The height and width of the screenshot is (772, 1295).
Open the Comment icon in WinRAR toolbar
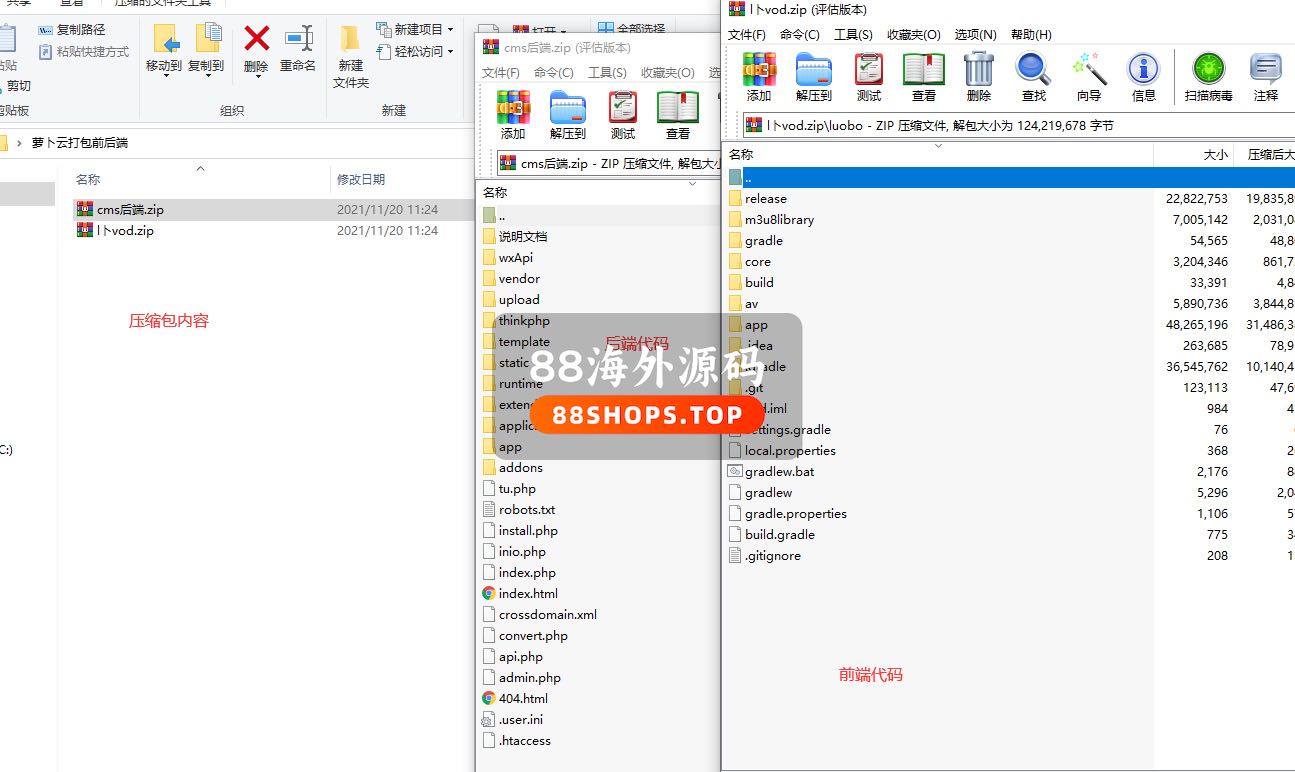point(1265,77)
